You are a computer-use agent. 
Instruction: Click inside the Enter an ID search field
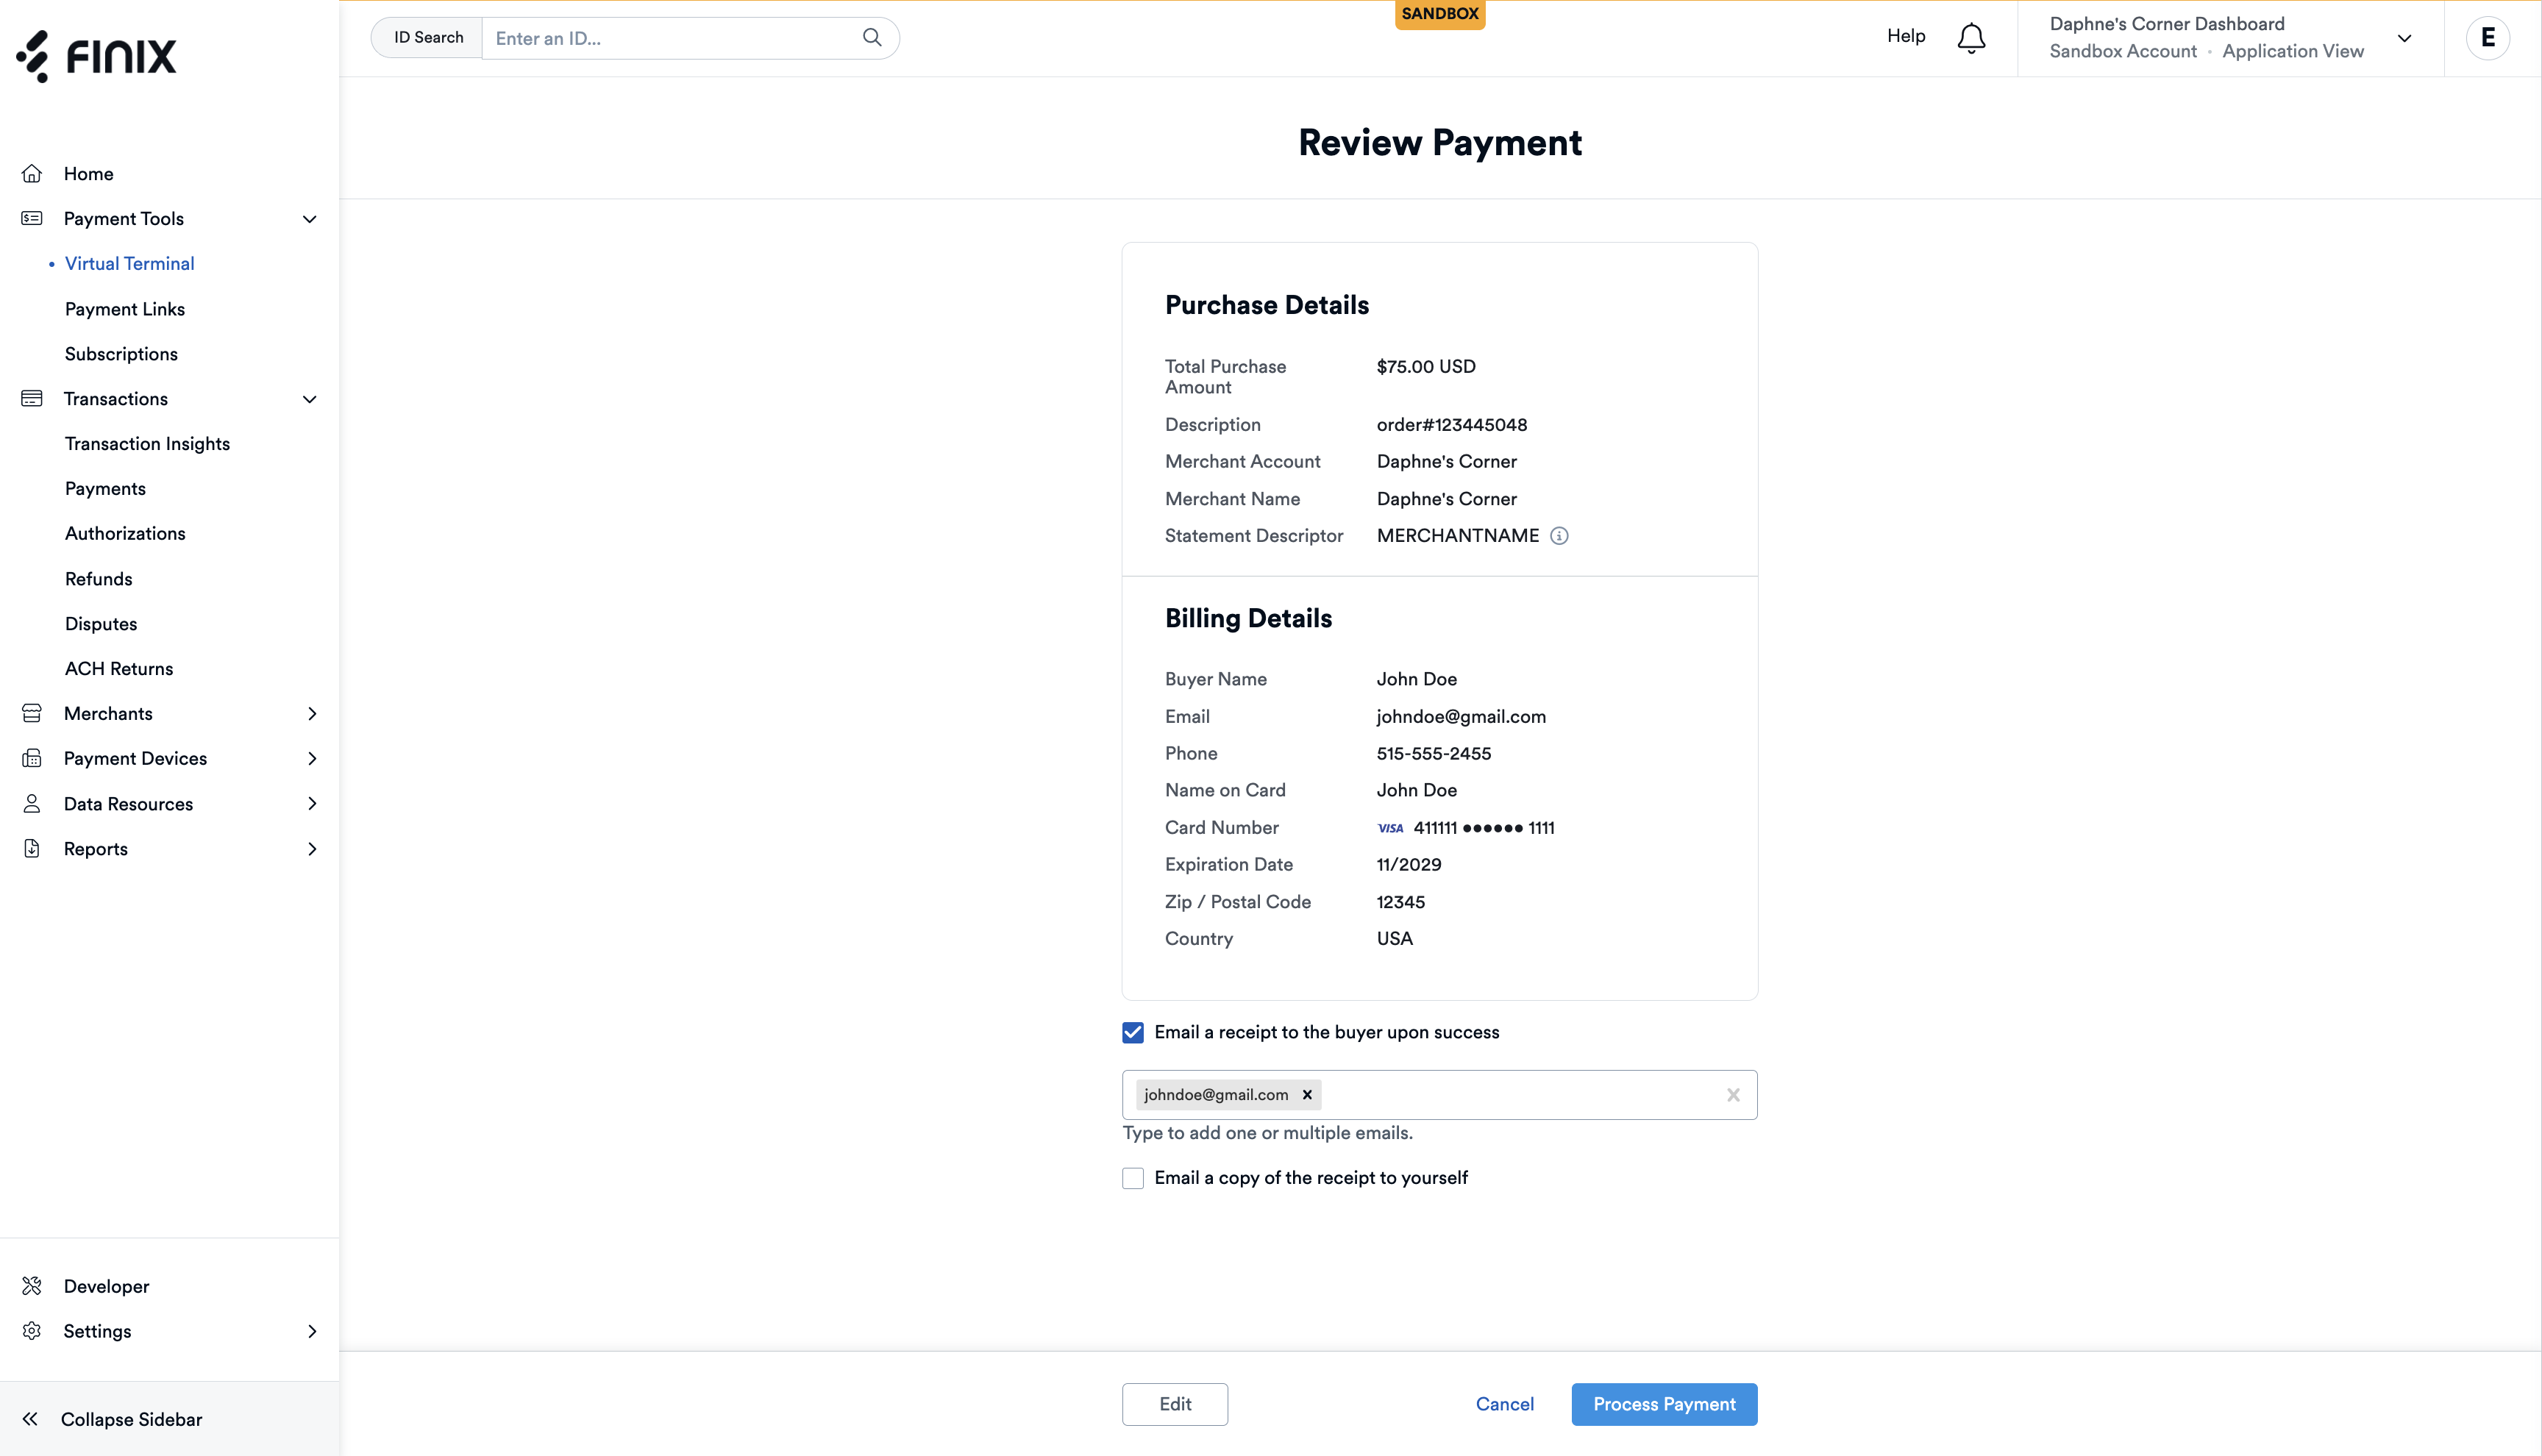(660, 38)
